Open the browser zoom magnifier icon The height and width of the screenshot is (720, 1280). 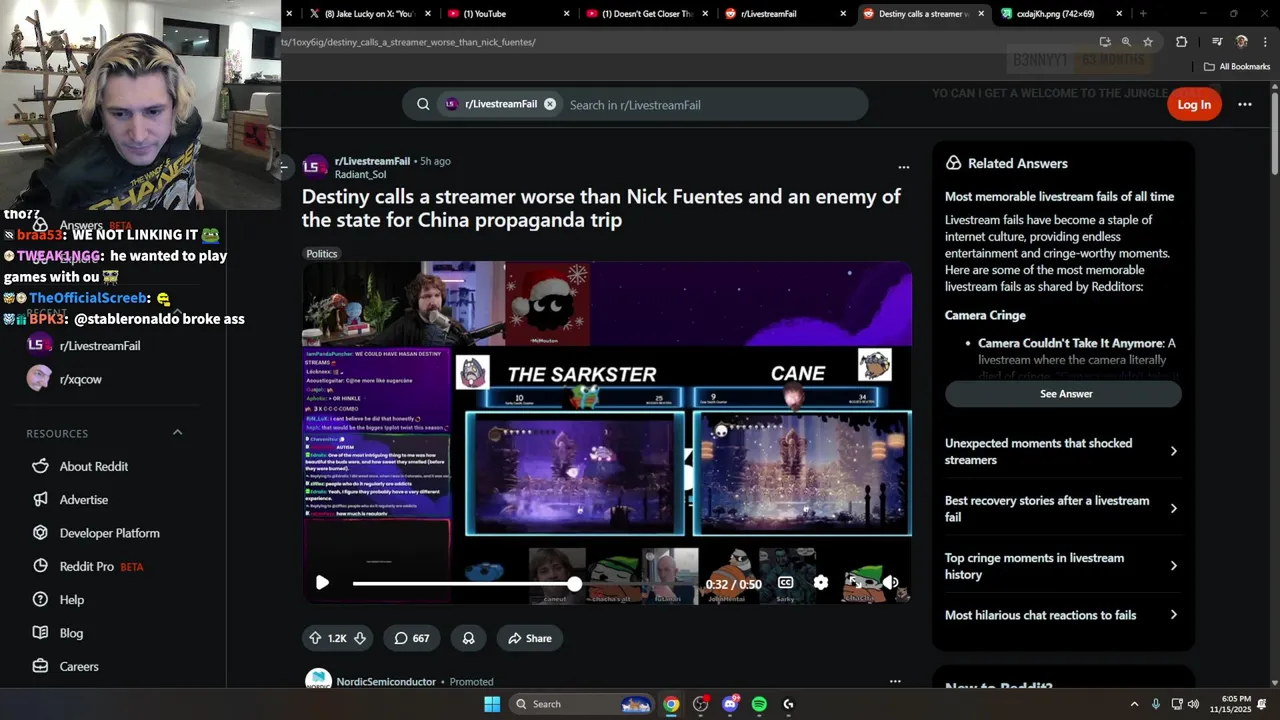coord(1126,42)
